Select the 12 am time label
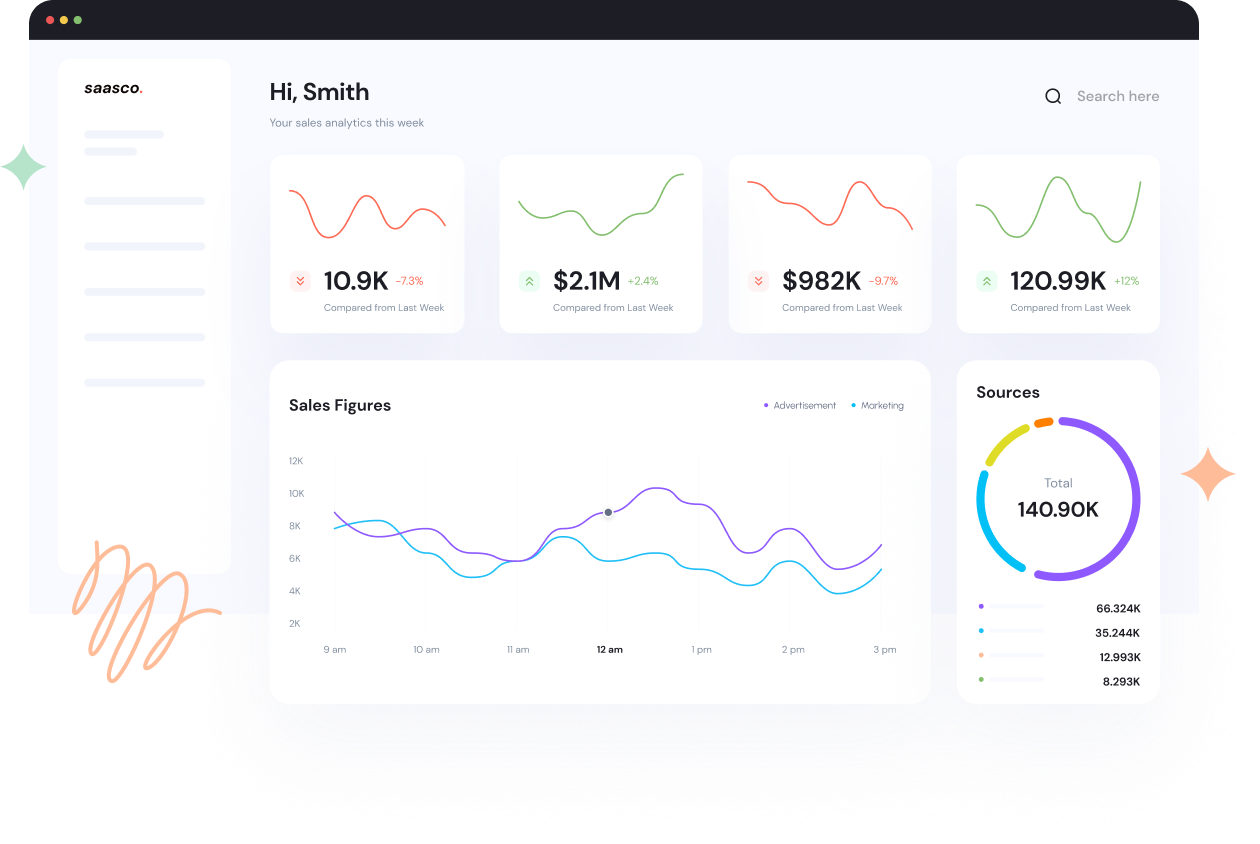Viewport: 1260px width, 844px height. 609,650
